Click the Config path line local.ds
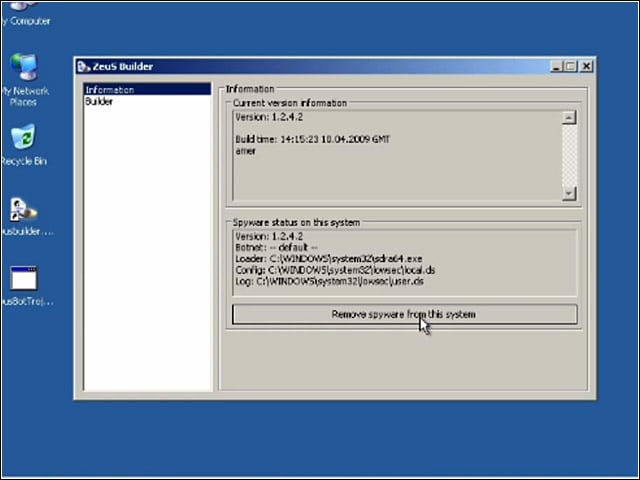 (x=336, y=270)
